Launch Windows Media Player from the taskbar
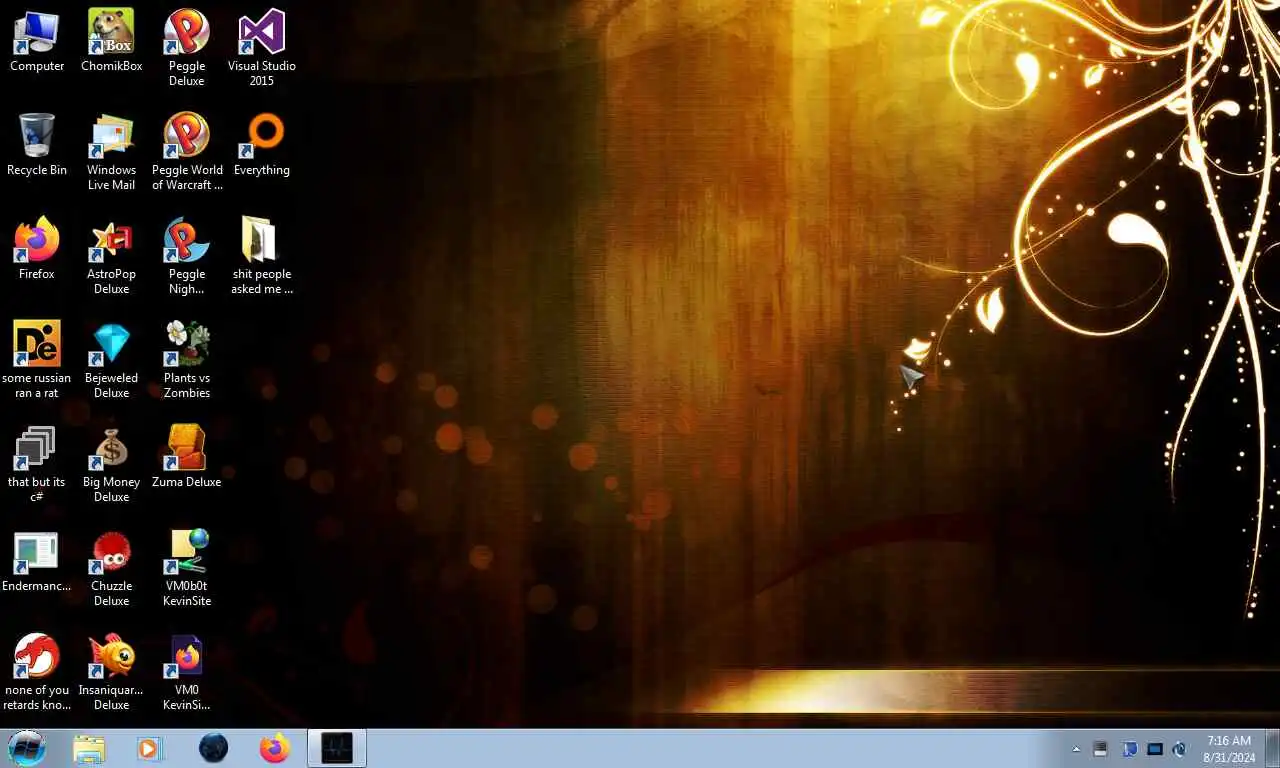The height and width of the screenshot is (768, 1280). coord(150,748)
